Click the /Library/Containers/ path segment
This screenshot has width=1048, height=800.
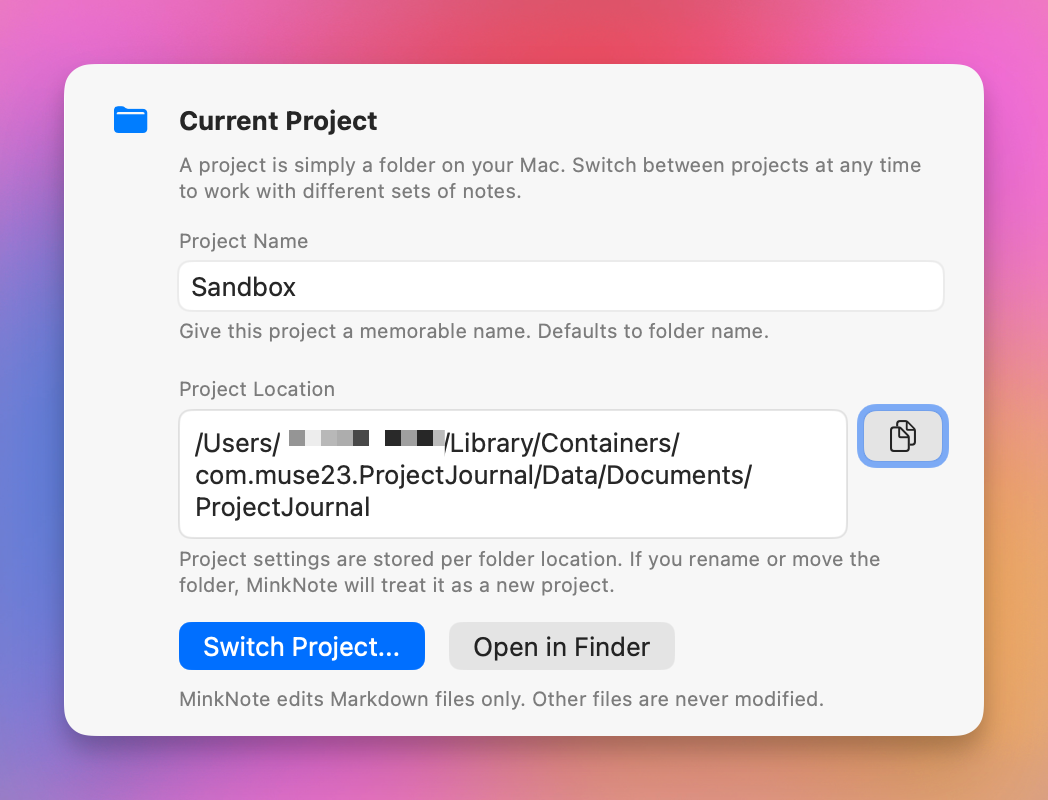[562, 443]
